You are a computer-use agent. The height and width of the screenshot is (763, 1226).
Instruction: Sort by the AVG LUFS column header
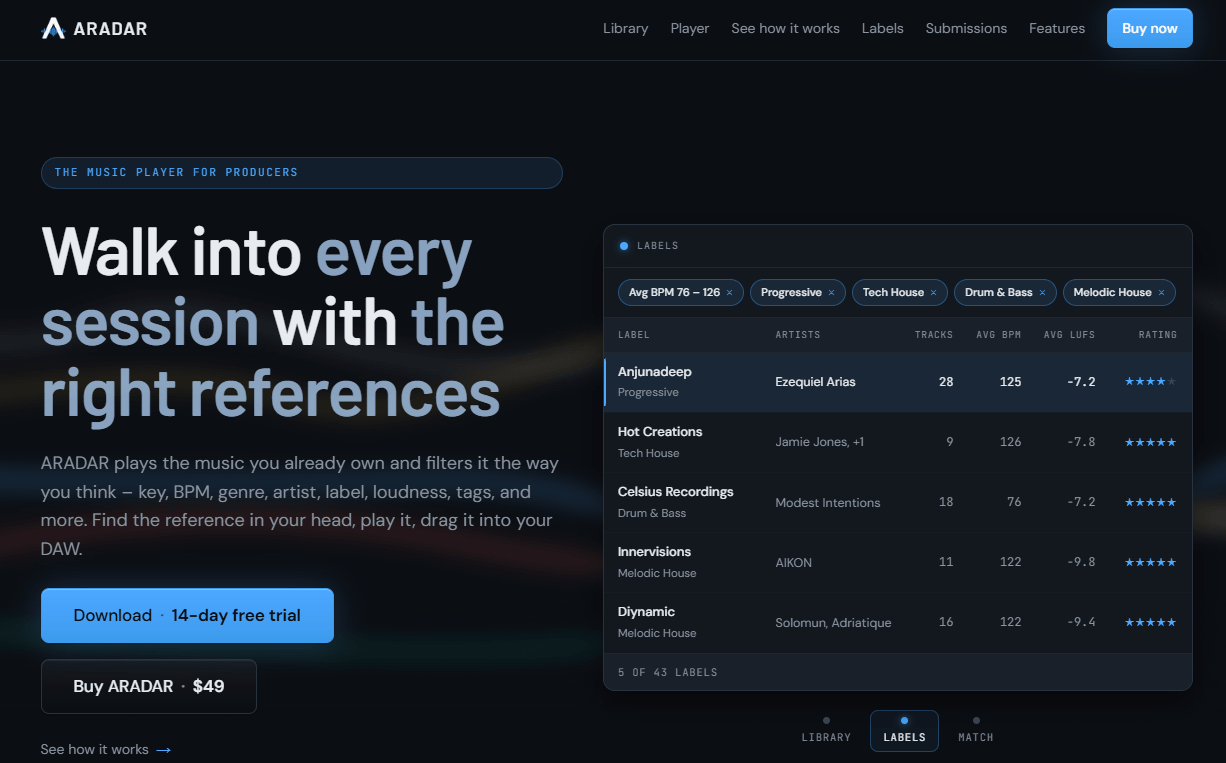(x=1069, y=335)
